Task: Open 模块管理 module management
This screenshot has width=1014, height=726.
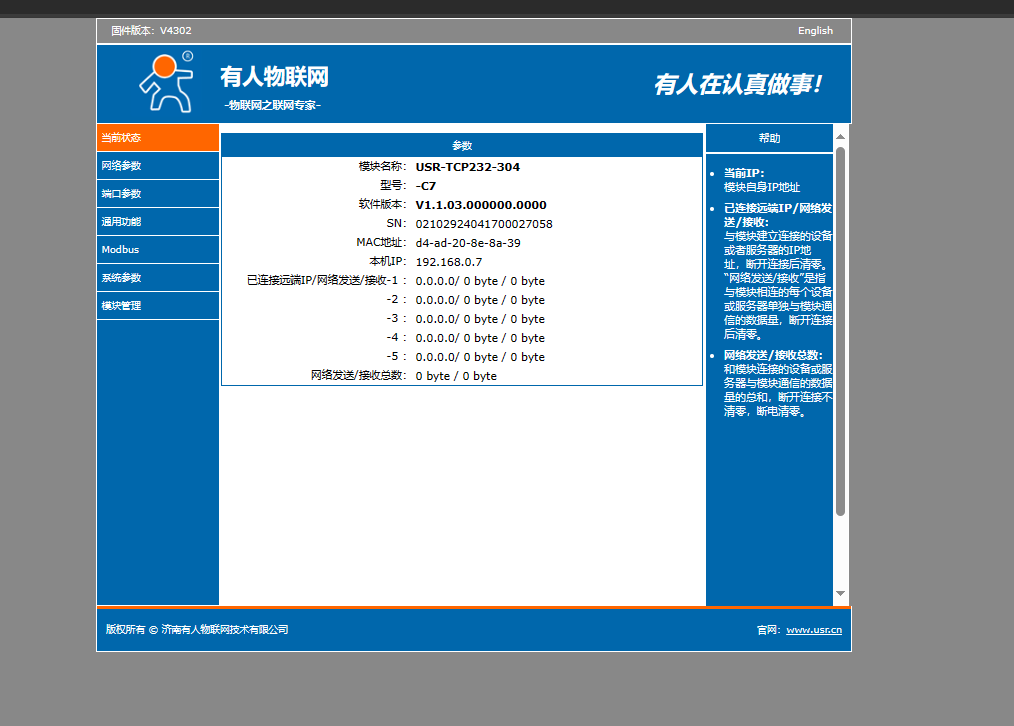Action: coord(157,306)
